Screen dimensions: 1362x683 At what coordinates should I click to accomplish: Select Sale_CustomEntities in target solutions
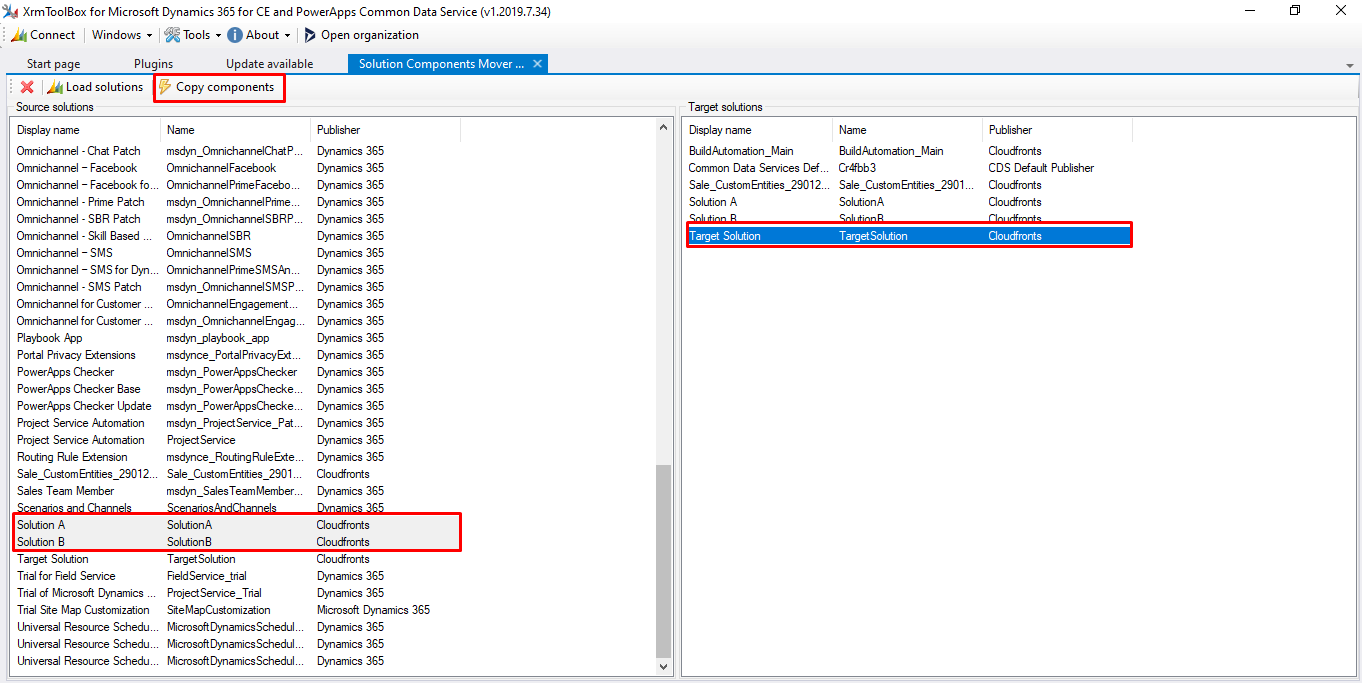908,185
